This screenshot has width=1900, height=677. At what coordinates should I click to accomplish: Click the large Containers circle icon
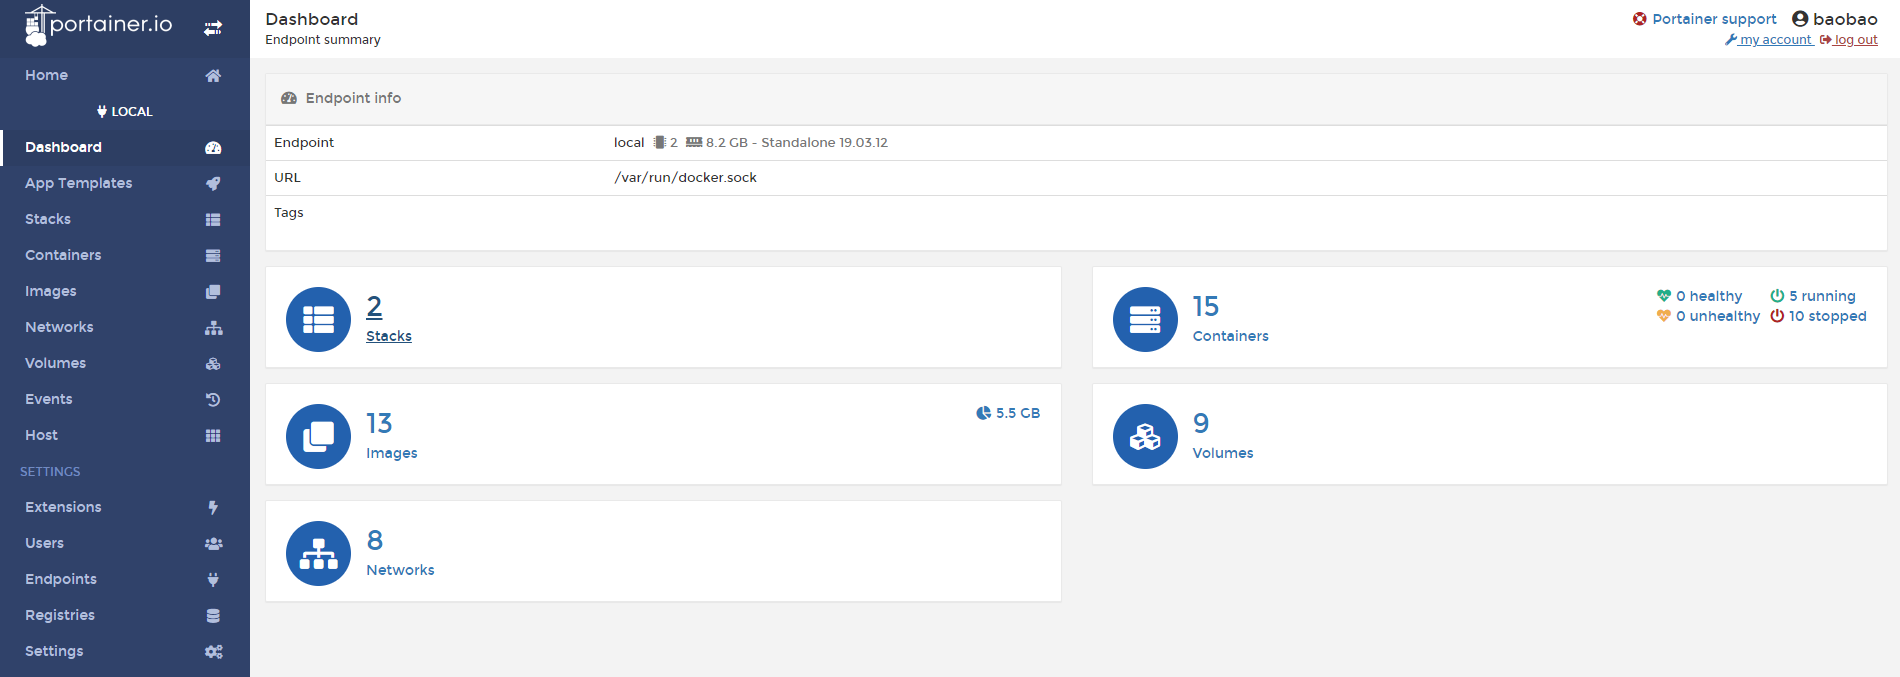pyautogui.click(x=1145, y=319)
